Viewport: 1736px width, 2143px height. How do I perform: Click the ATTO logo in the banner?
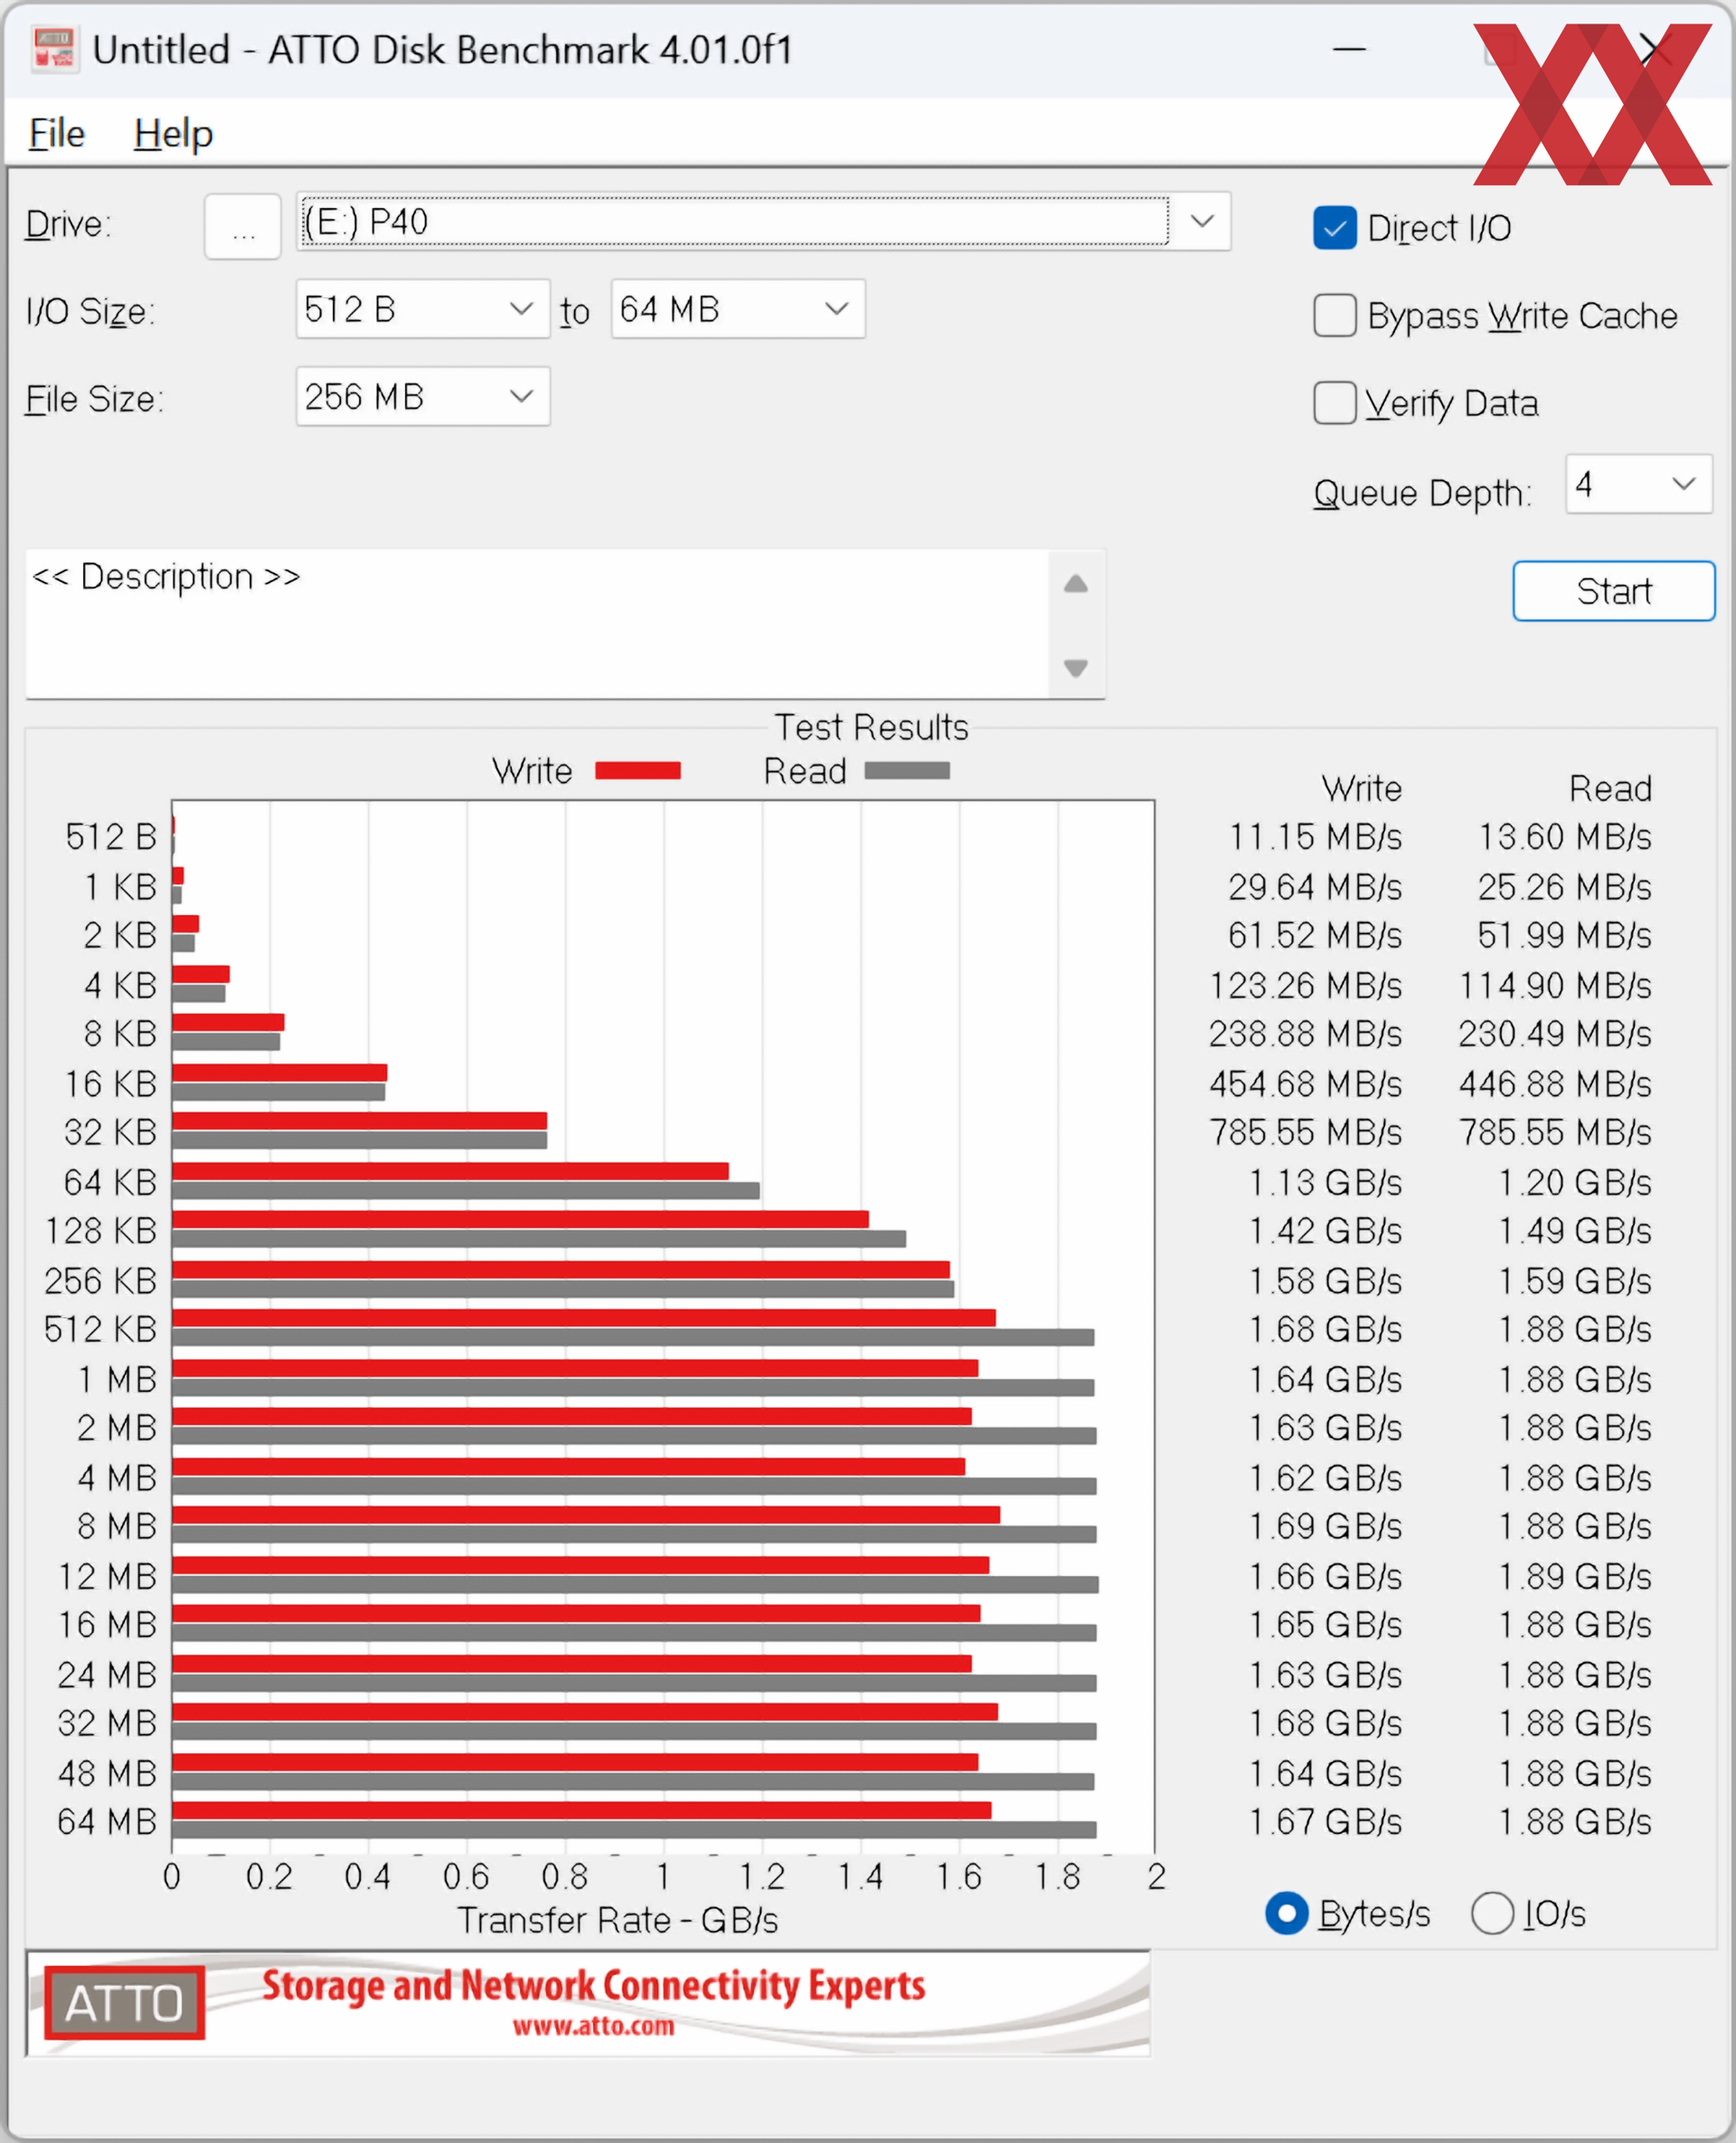tap(124, 2003)
